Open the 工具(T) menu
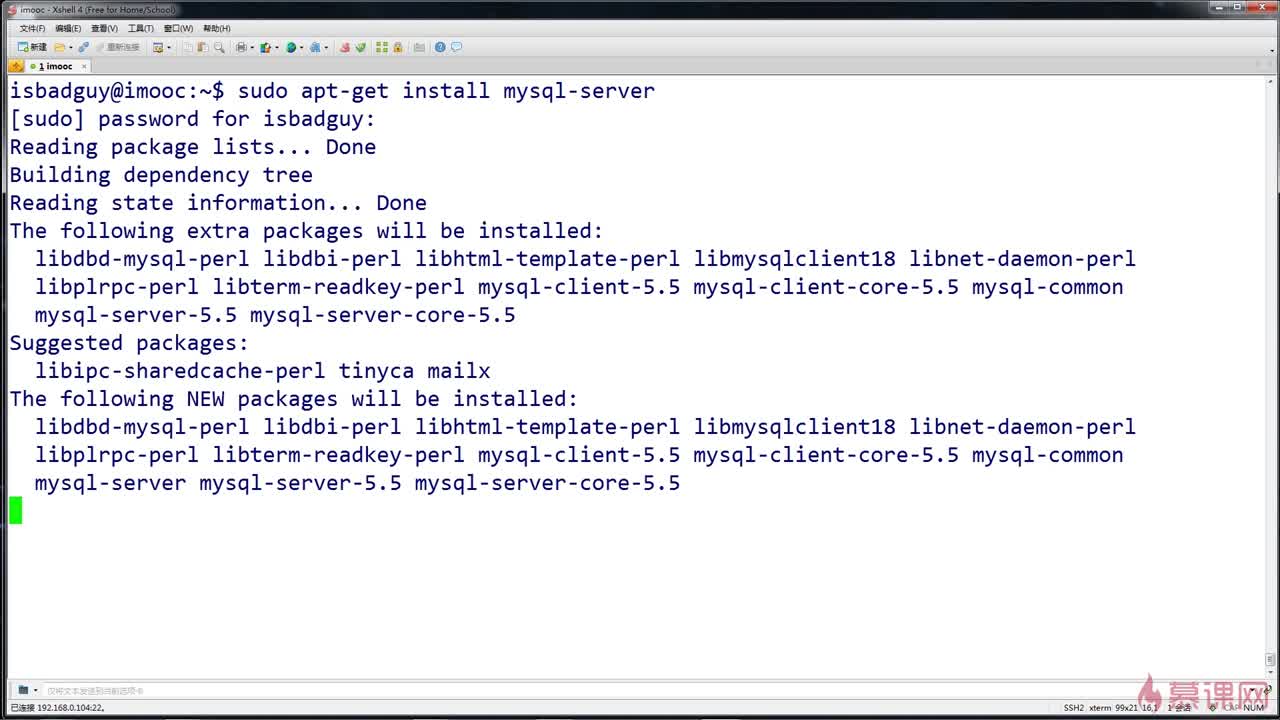1280x720 pixels. click(141, 28)
